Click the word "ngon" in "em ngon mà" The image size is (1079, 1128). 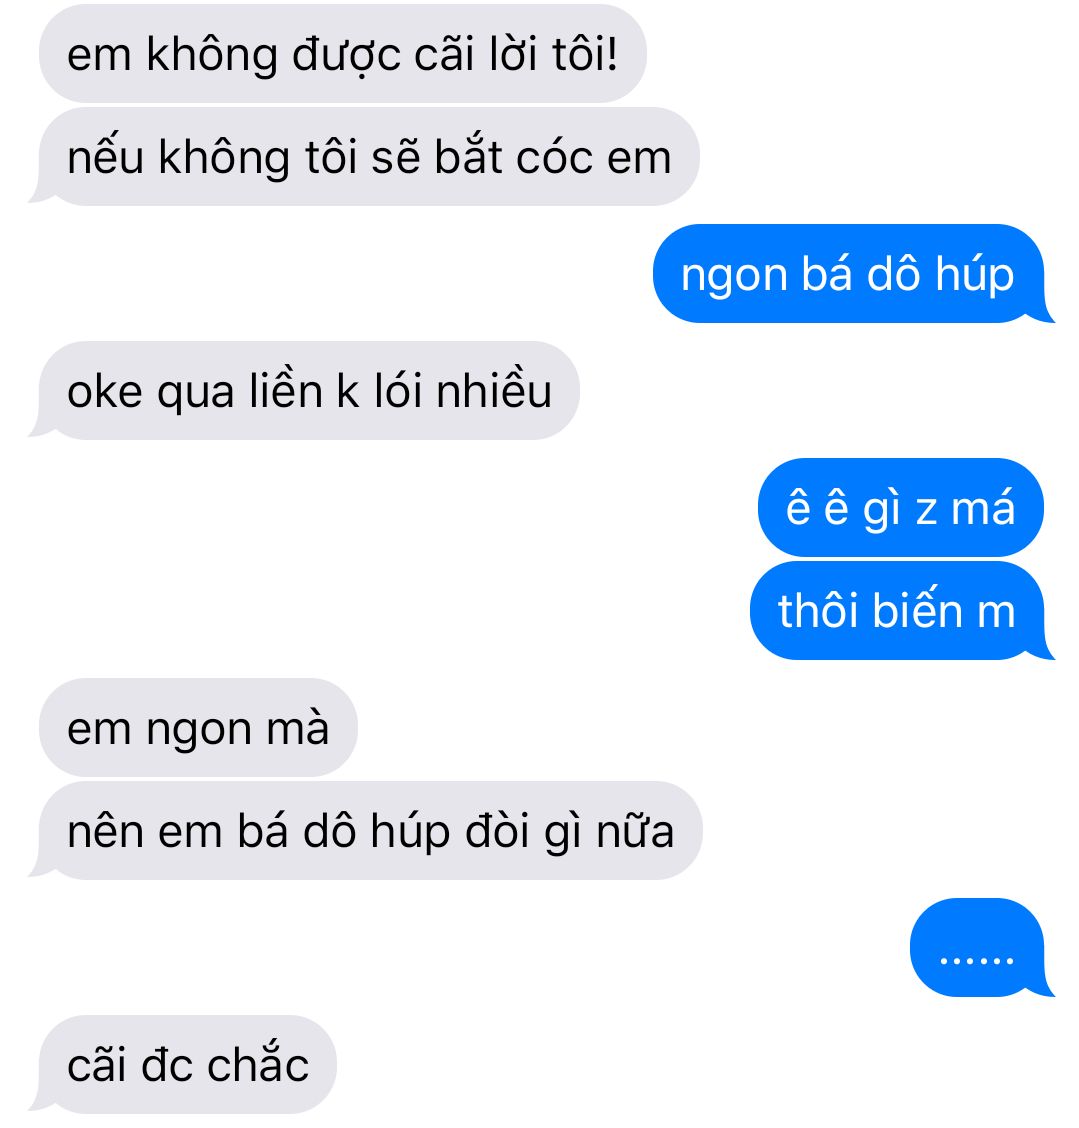(200, 732)
